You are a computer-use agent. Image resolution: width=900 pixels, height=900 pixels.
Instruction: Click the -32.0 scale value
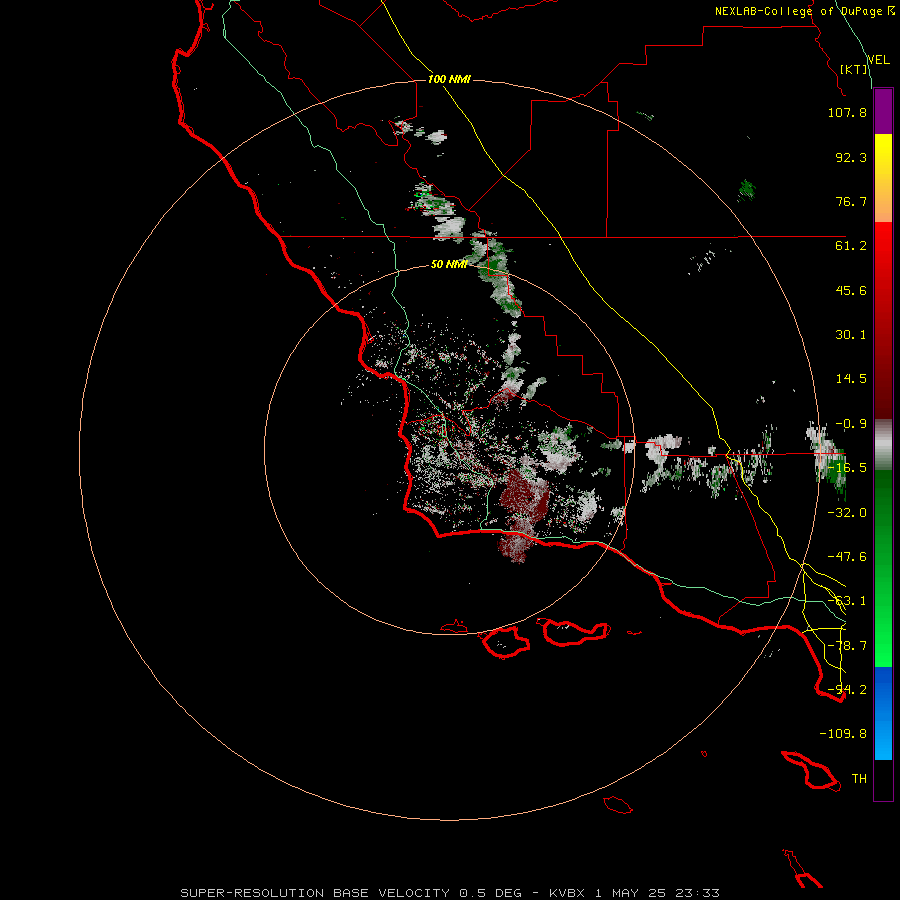[847, 513]
